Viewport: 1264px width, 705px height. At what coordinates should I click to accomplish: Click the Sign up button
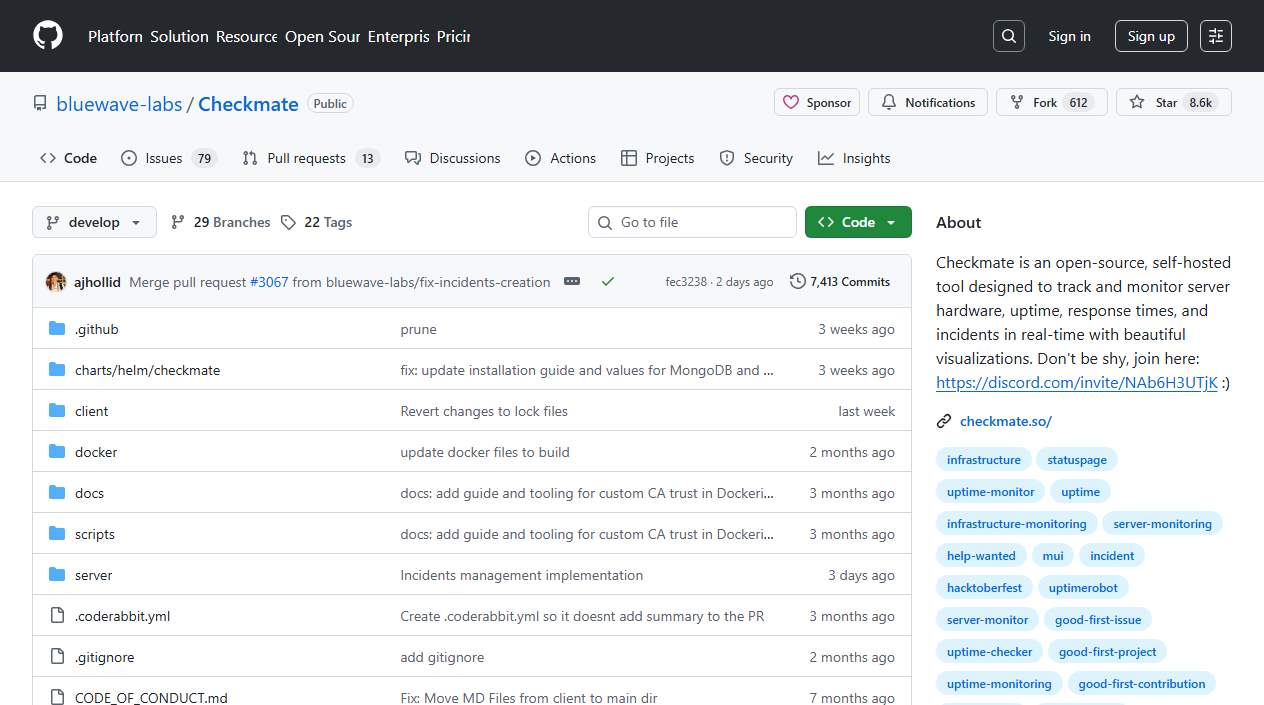[1151, 36]
